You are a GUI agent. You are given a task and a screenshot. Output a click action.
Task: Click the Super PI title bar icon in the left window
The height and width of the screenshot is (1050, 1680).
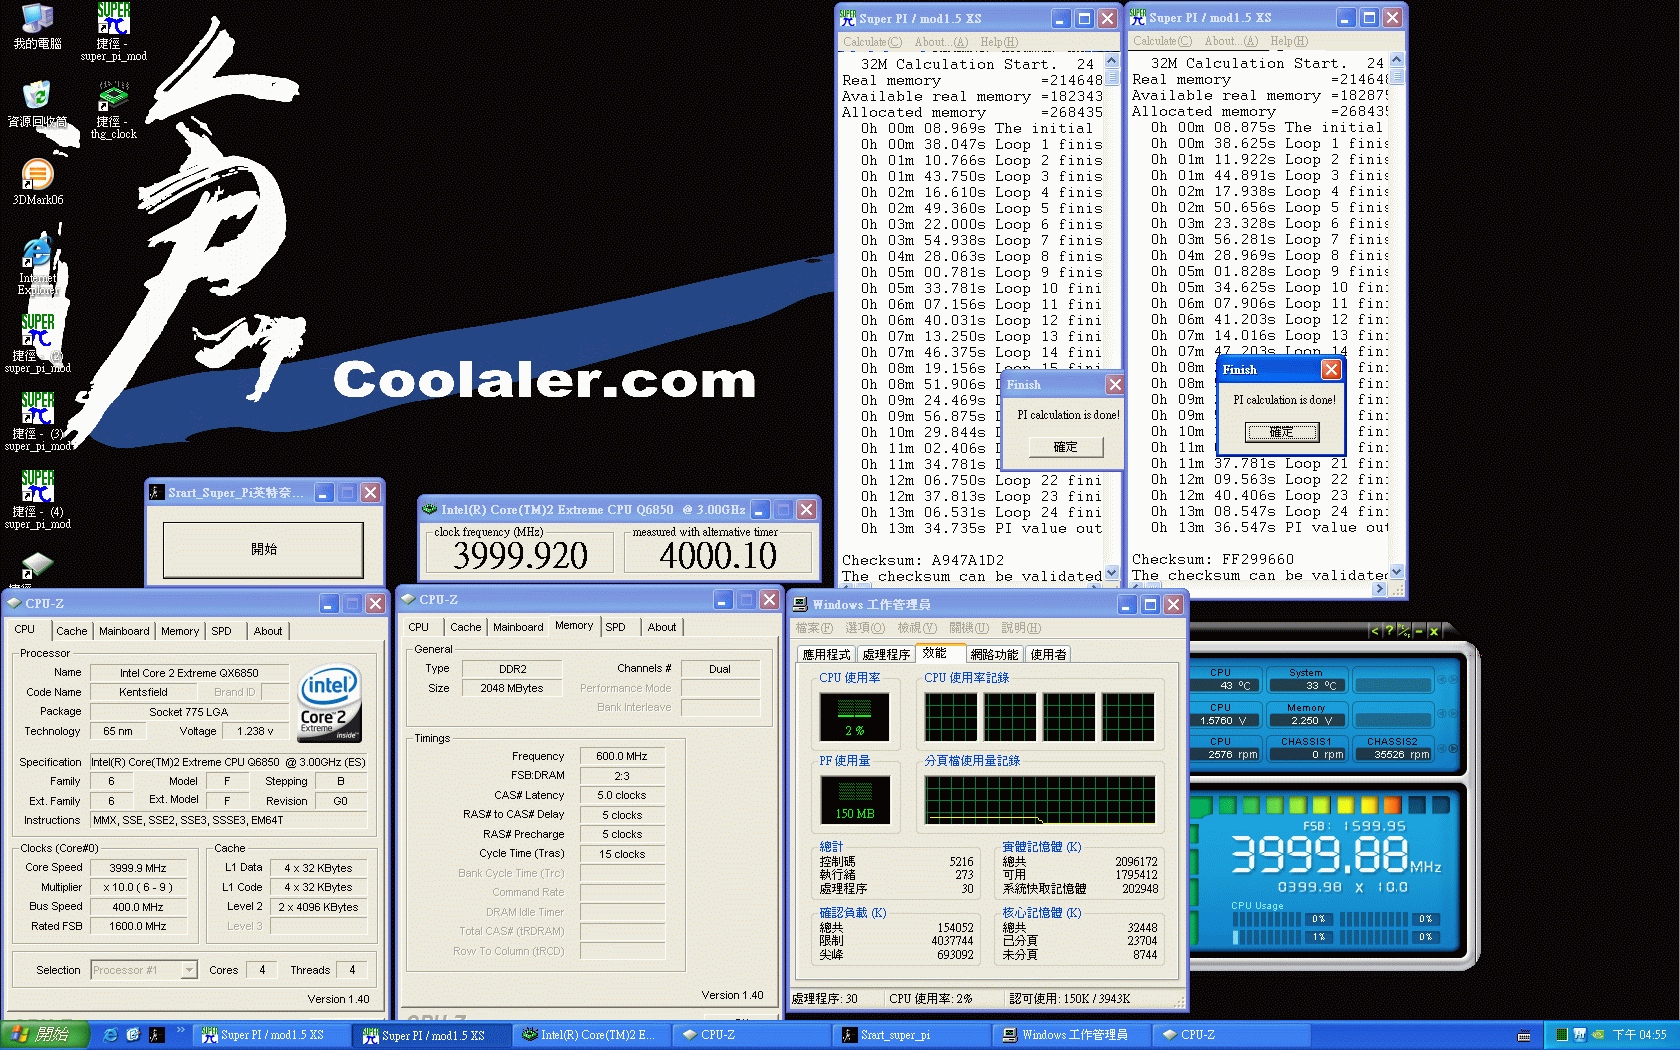848,18
